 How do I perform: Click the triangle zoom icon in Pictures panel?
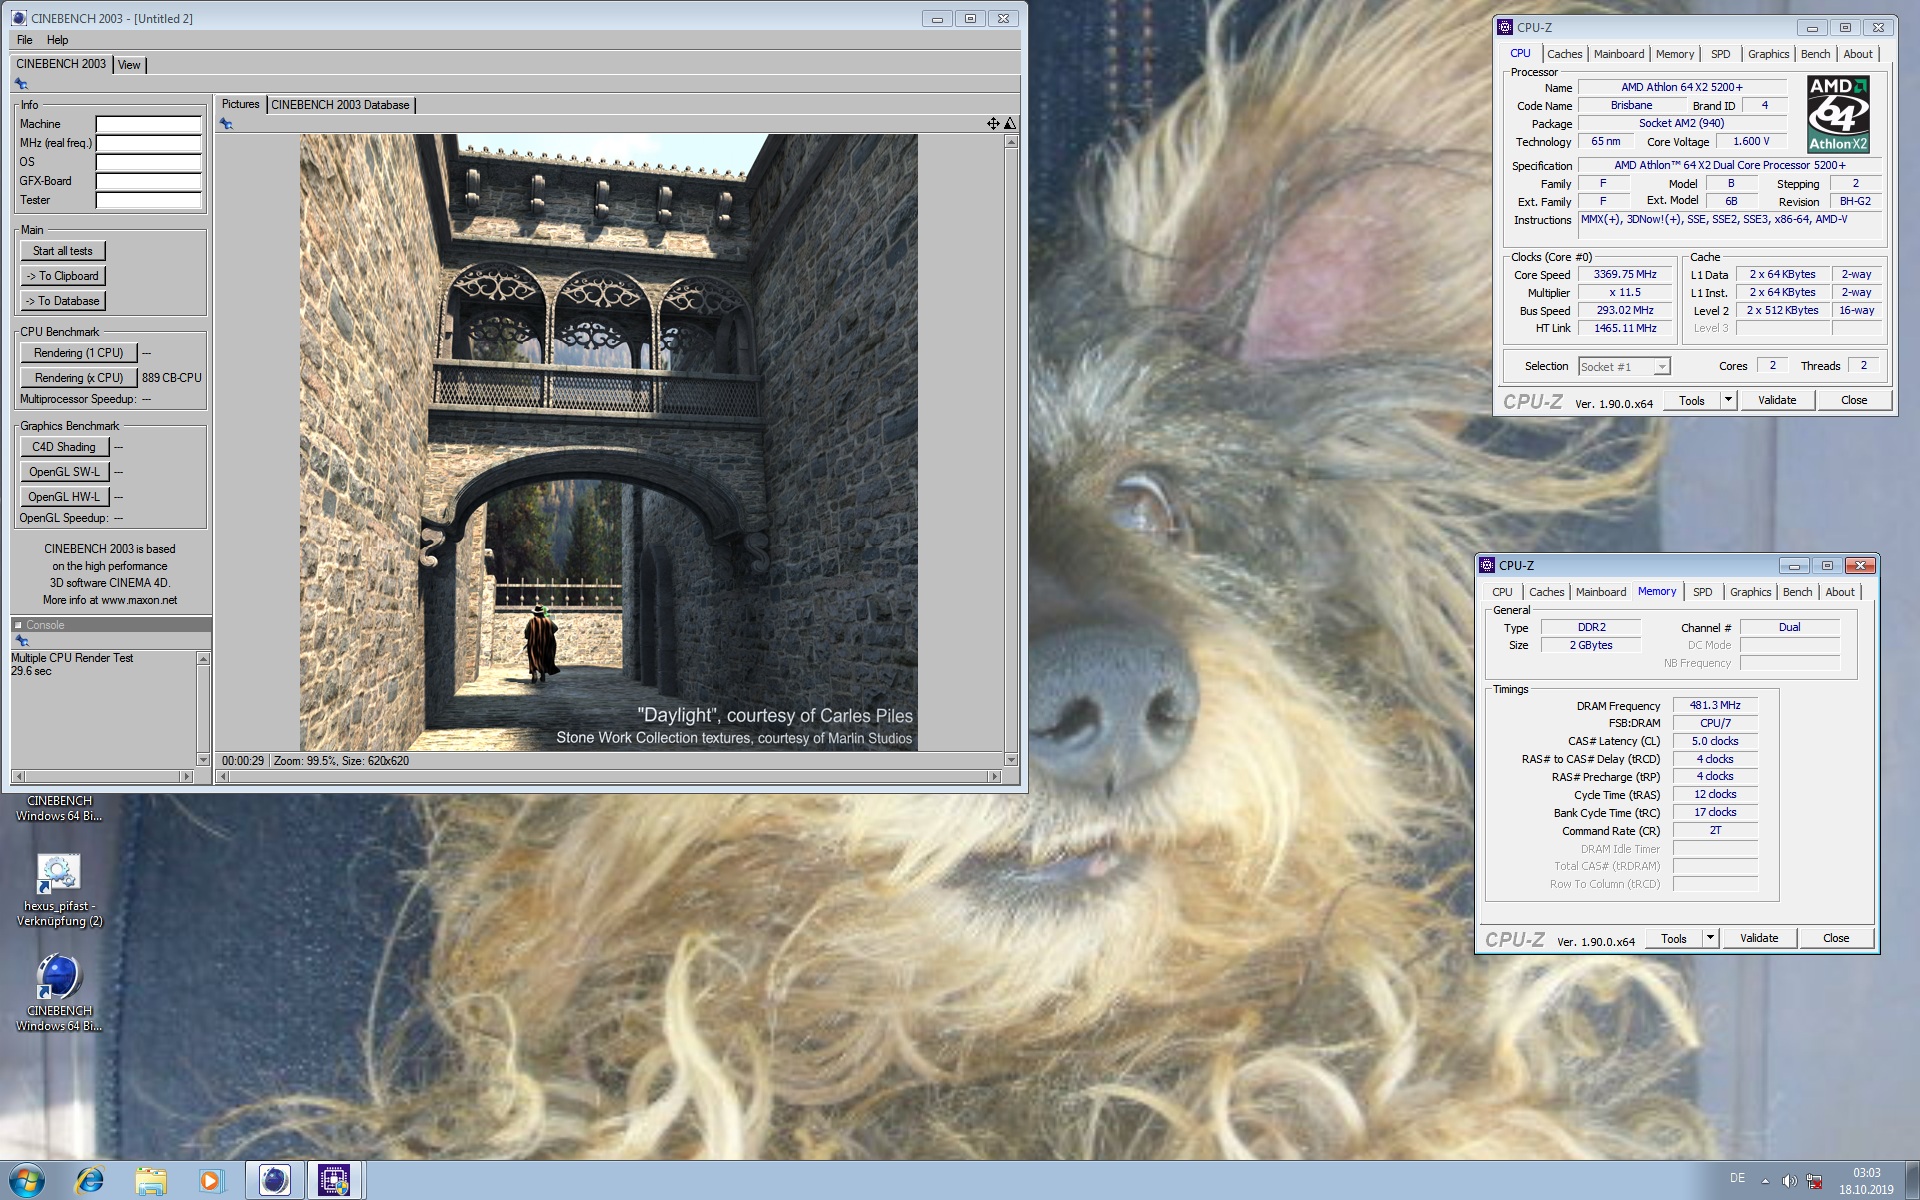[x=1010, y=124]
